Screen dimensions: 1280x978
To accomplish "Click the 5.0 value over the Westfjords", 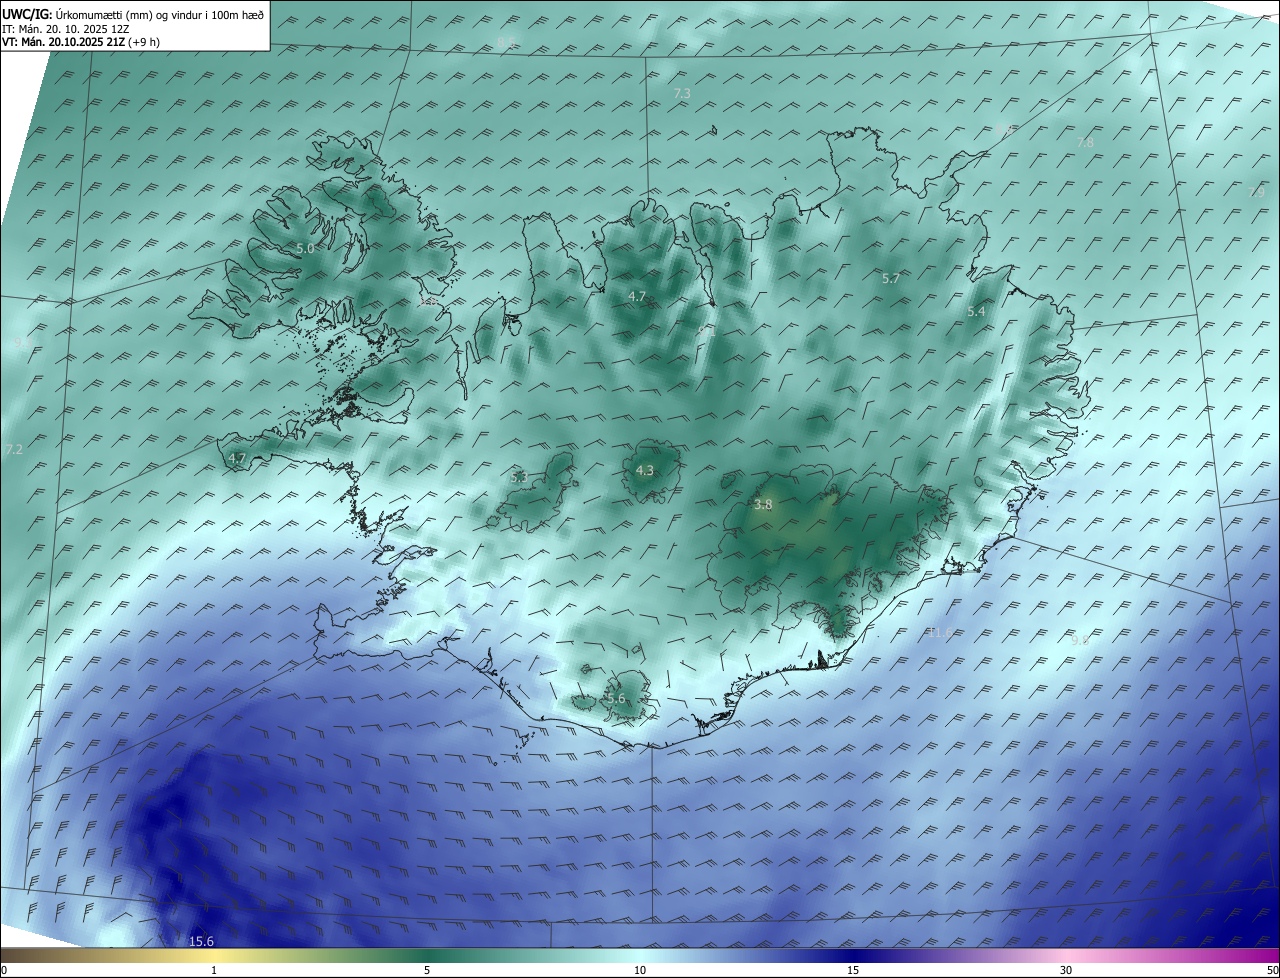I will tap(305, 248).
